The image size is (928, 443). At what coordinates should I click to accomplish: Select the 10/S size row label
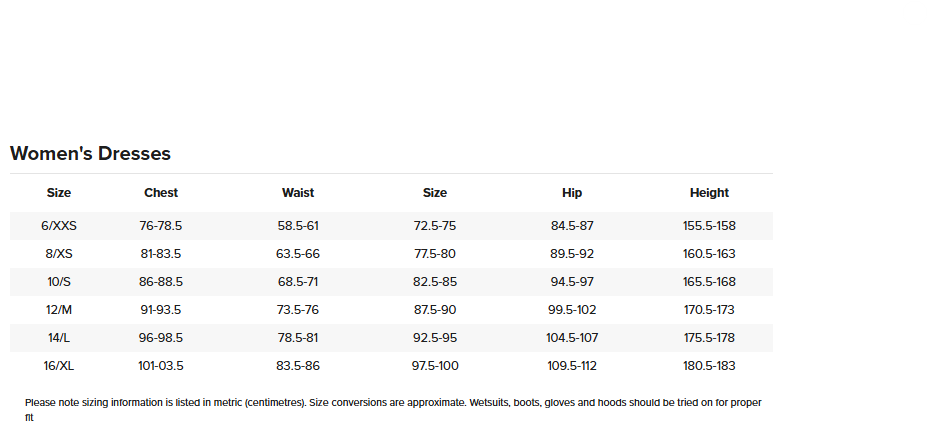coord(59,282)
